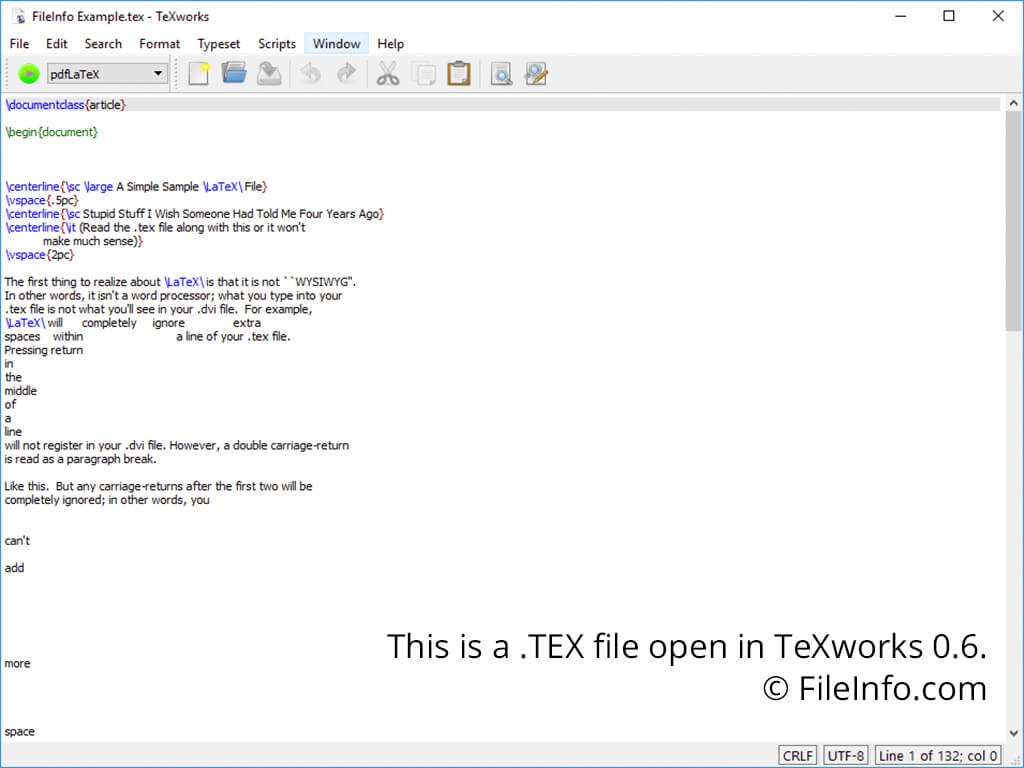Viewport: 1024px width, 768px height.
Task: Click the Undo arrow icon
Action: point(311,73)
